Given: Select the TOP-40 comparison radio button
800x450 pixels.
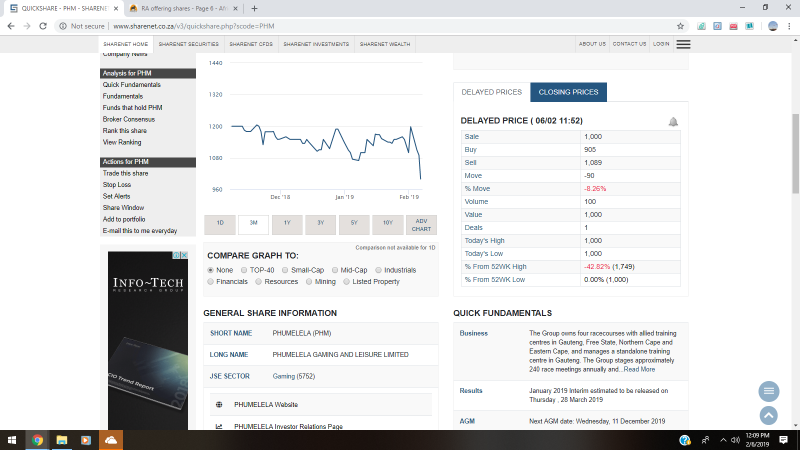Looking at the screenshot, I should click(245, 270).
